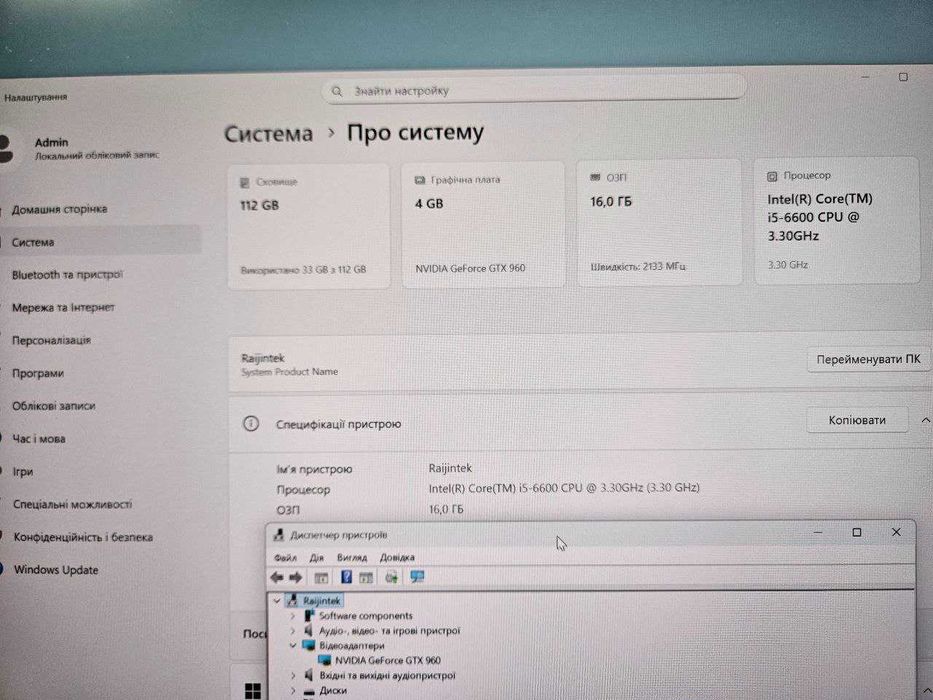Open the Дія menu in Device Manager
Viewport: 933px width, 700px height.
pos(317,558)
